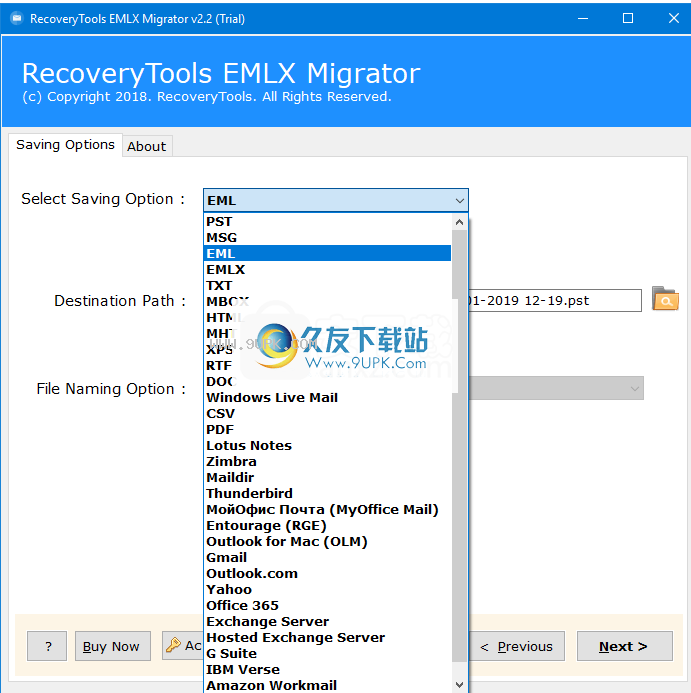Click the list scrollbar up arrow
This screenshot has height=693, width=691.
click(x=459, y=222)
